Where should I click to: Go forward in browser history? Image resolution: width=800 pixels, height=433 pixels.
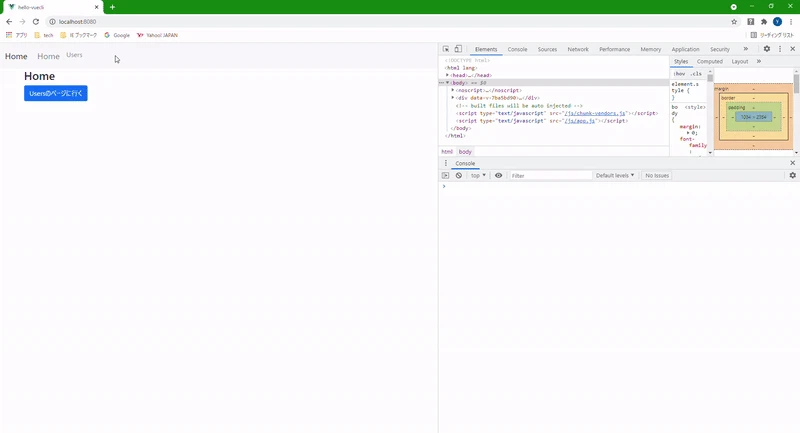pyautogui.click(x=22, y=22)
